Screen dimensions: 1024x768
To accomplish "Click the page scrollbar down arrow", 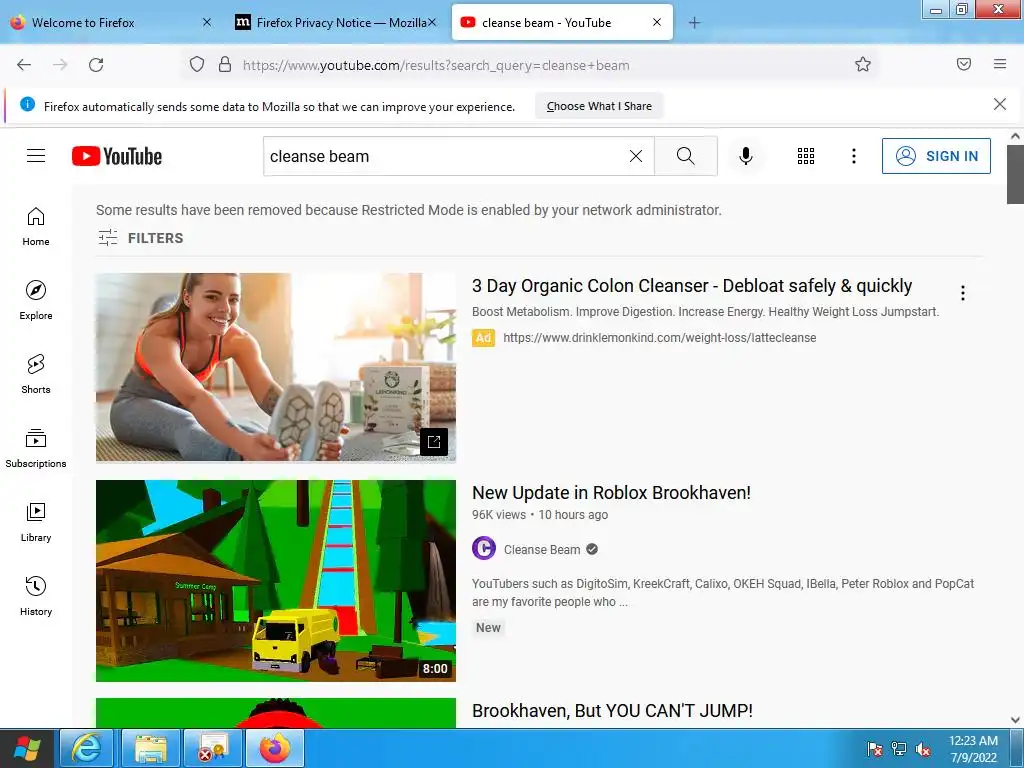I will tap(1015, 720).
